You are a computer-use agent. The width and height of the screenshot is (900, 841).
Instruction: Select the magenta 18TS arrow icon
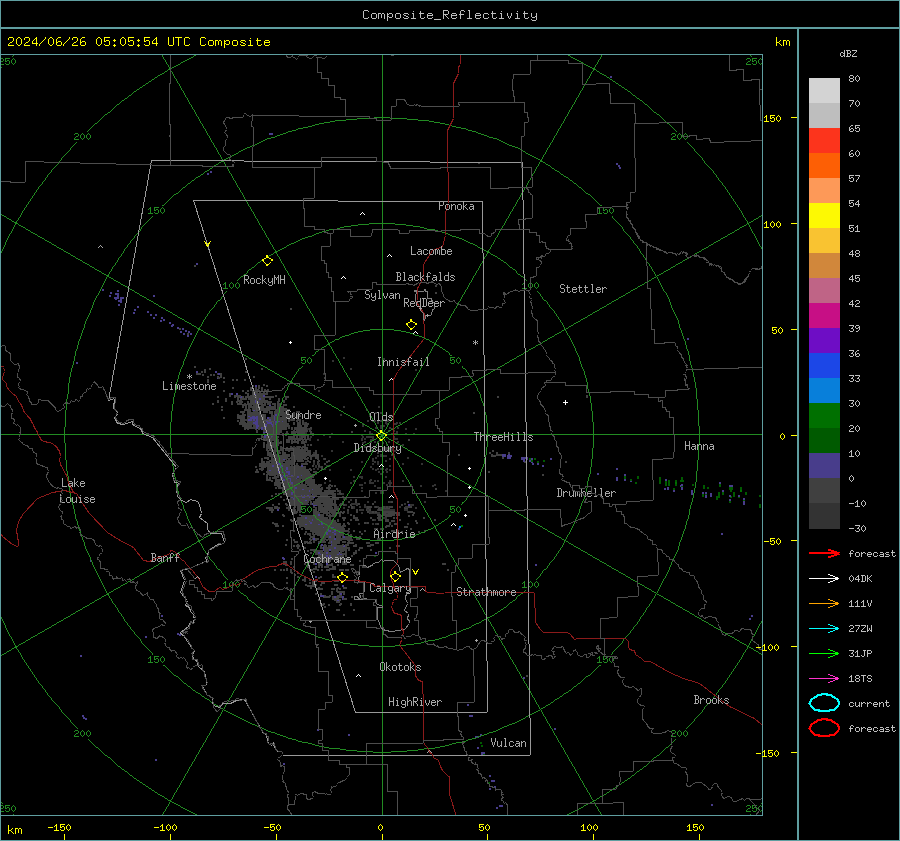pos(824,679)
